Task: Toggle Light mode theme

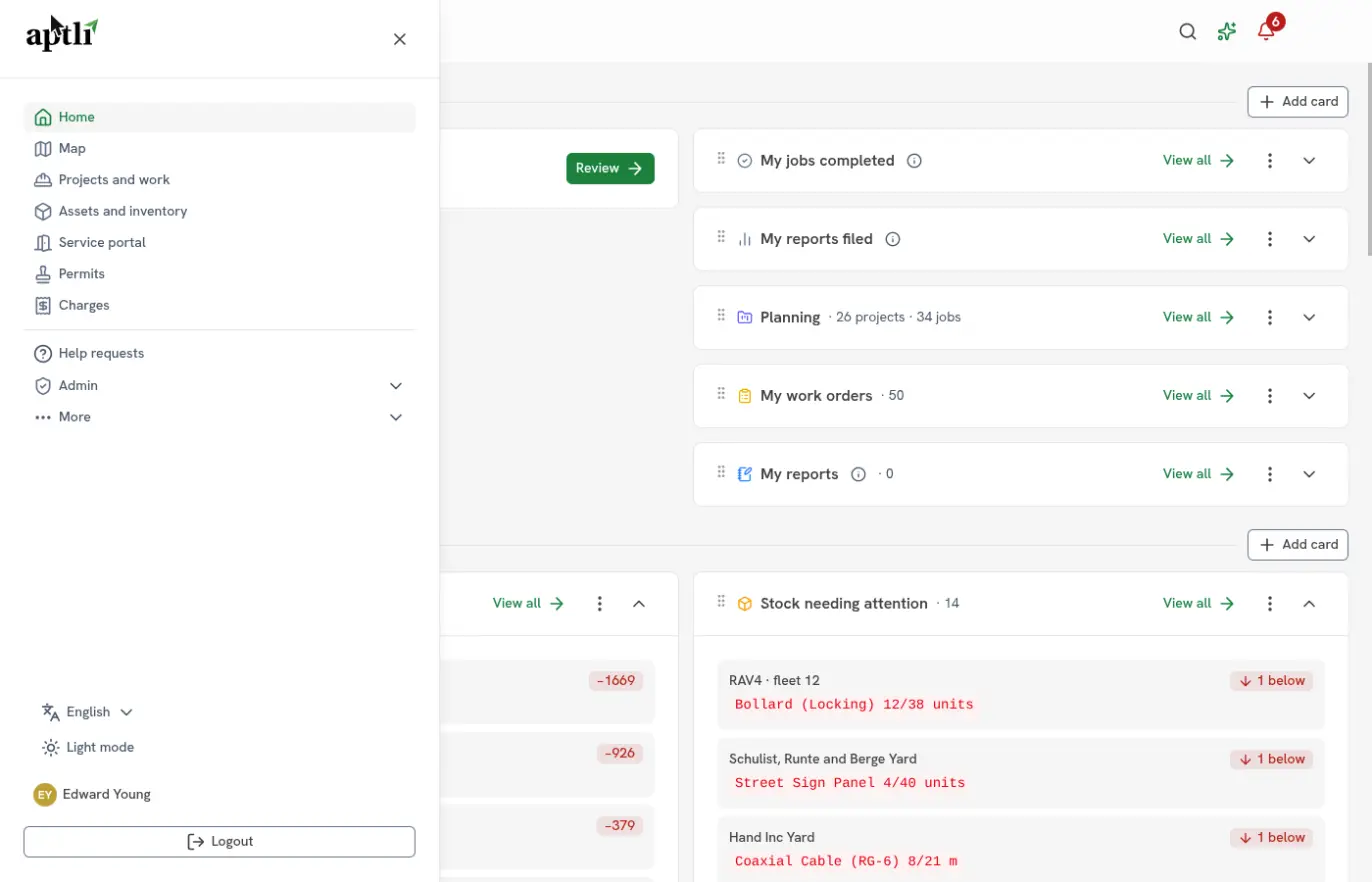Action: [88, 747]
